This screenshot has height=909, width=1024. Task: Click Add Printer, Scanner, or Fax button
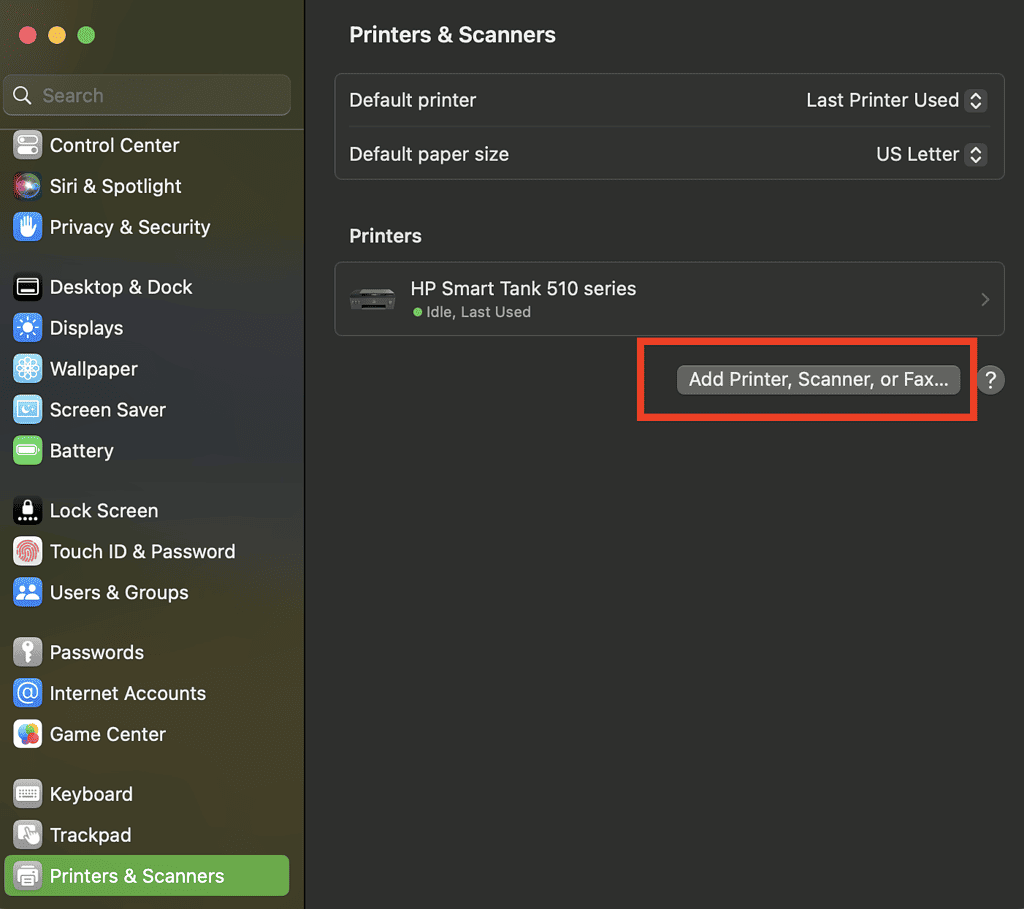click(x=818, y=380)
